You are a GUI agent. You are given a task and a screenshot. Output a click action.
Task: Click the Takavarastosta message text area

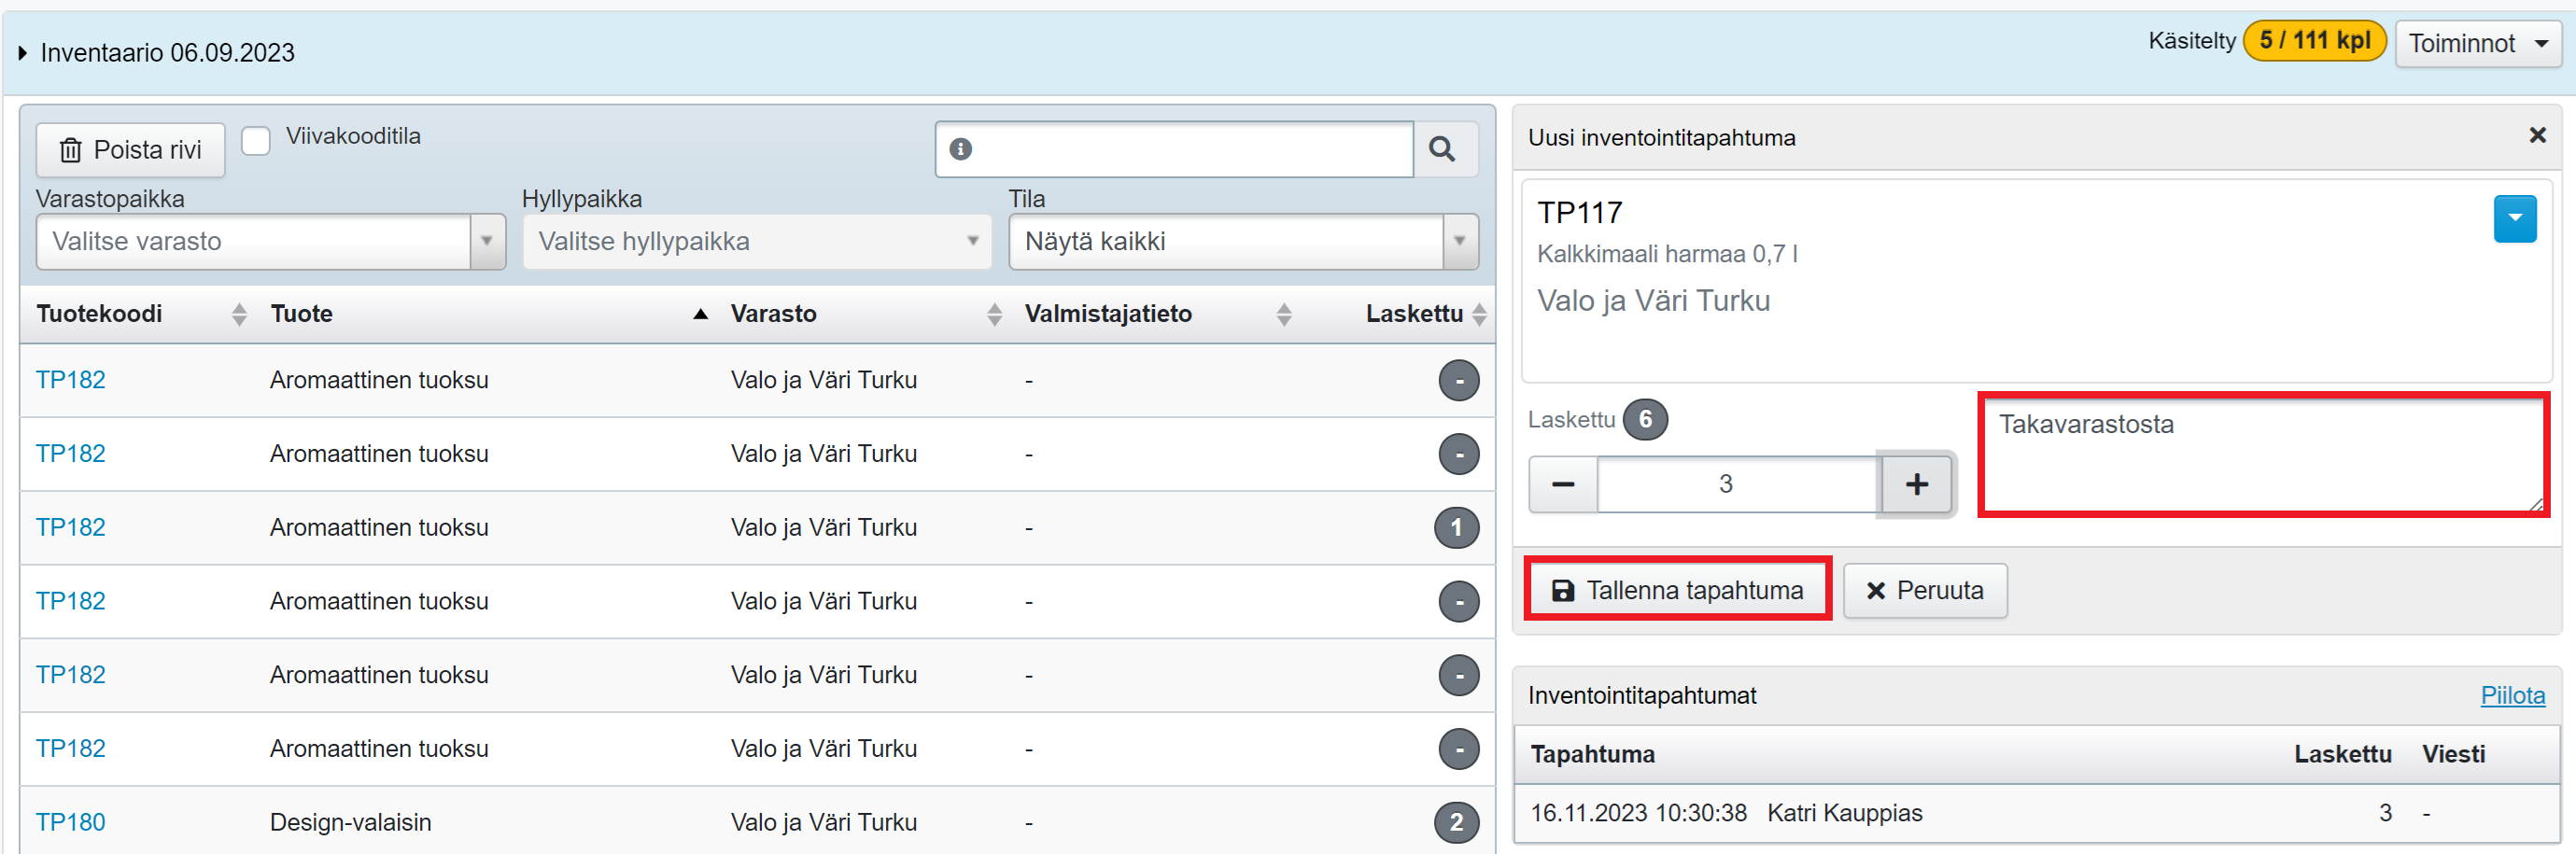coord(2262,455)
